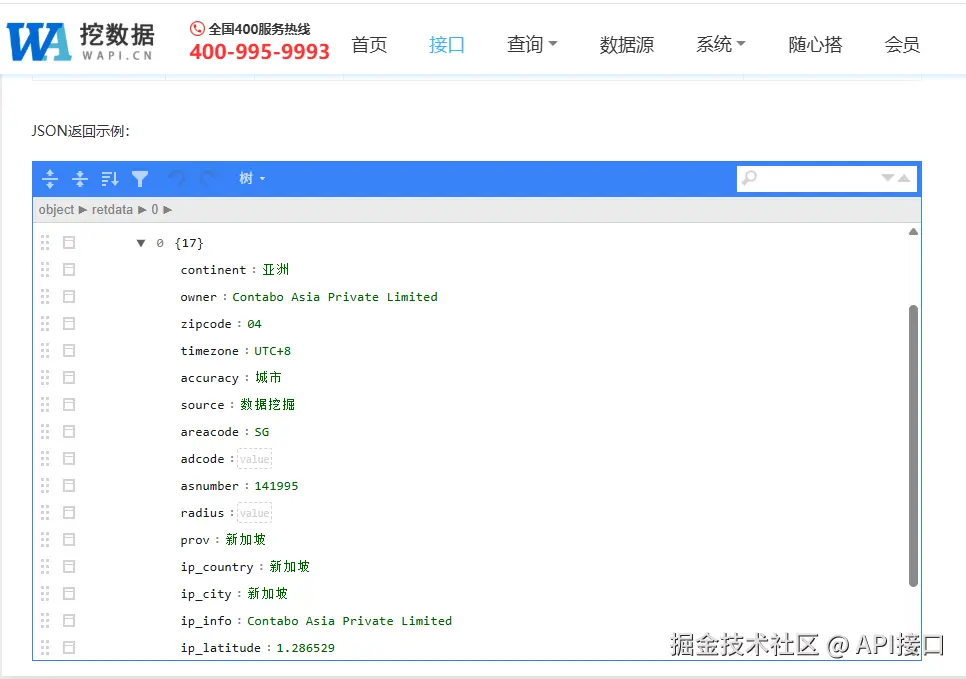
Task: Expand all fields in the JSON editor
Action: (x=50, y=179)
